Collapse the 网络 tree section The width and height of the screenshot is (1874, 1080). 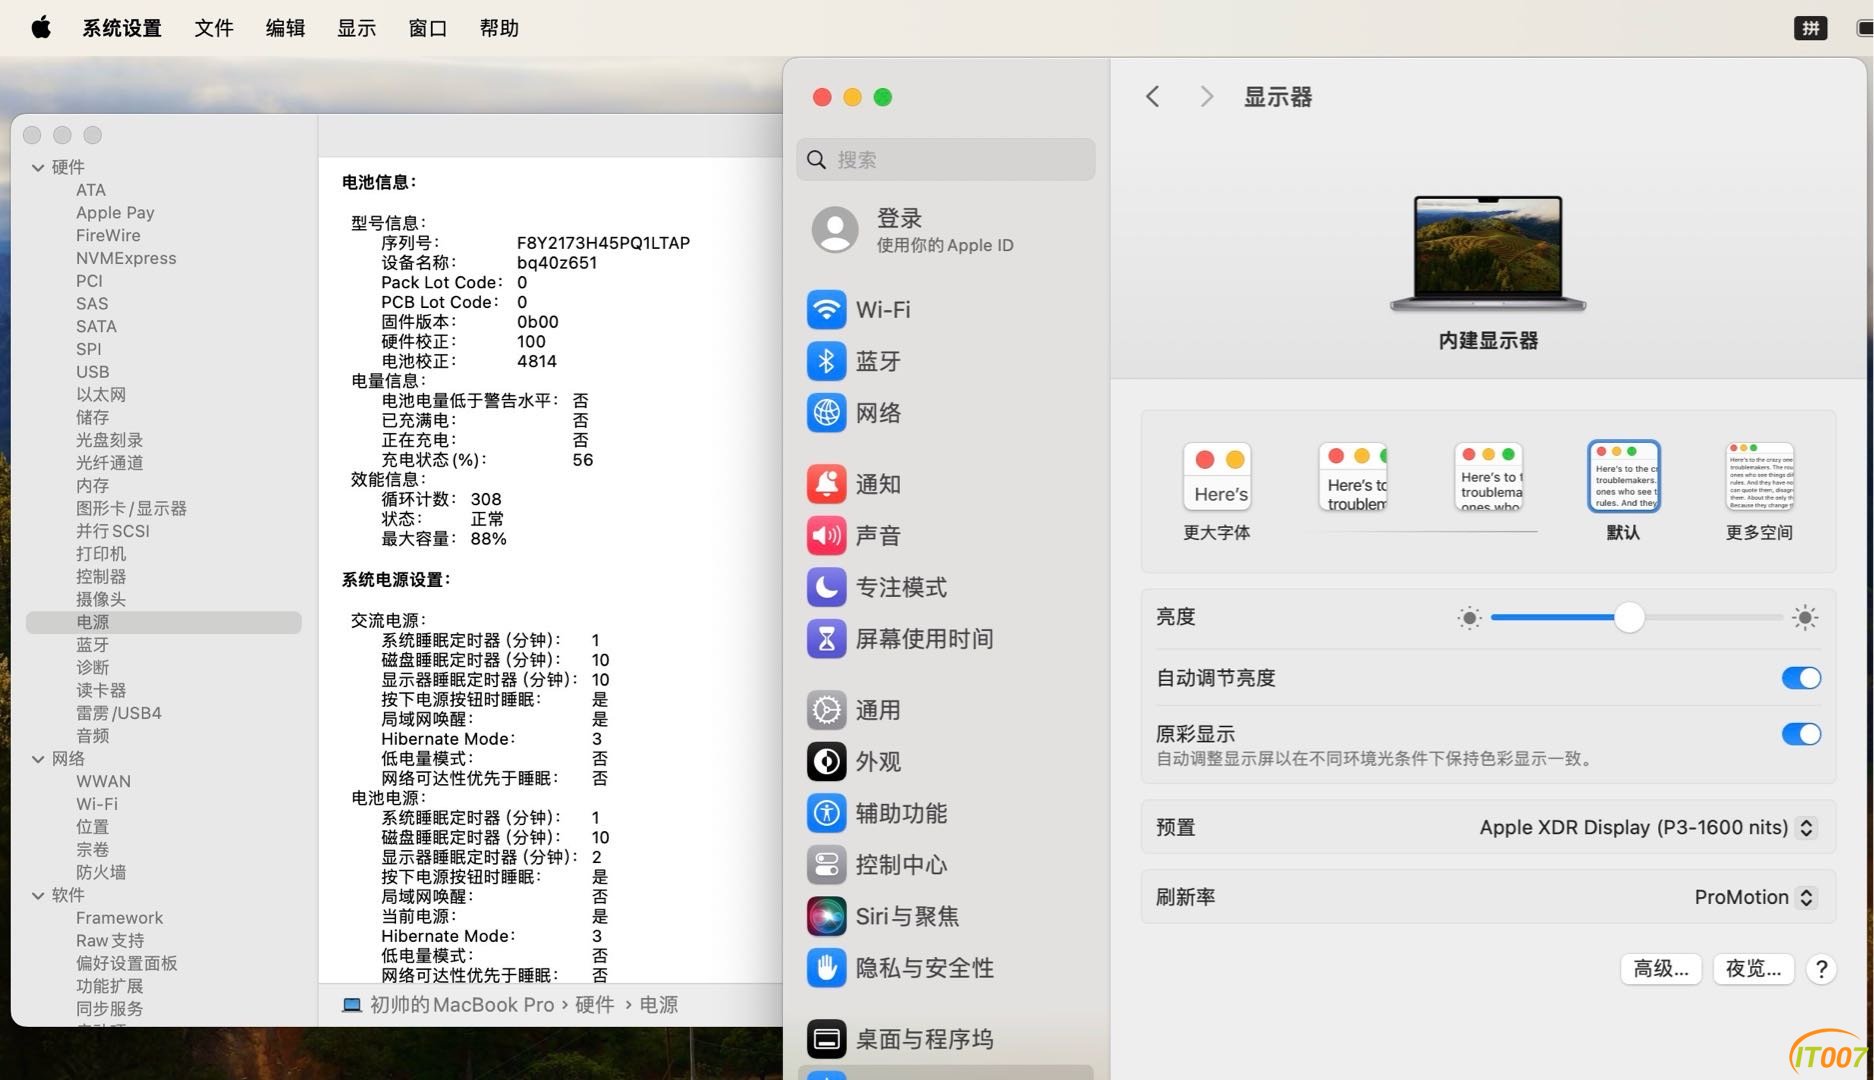click(38, 759)
